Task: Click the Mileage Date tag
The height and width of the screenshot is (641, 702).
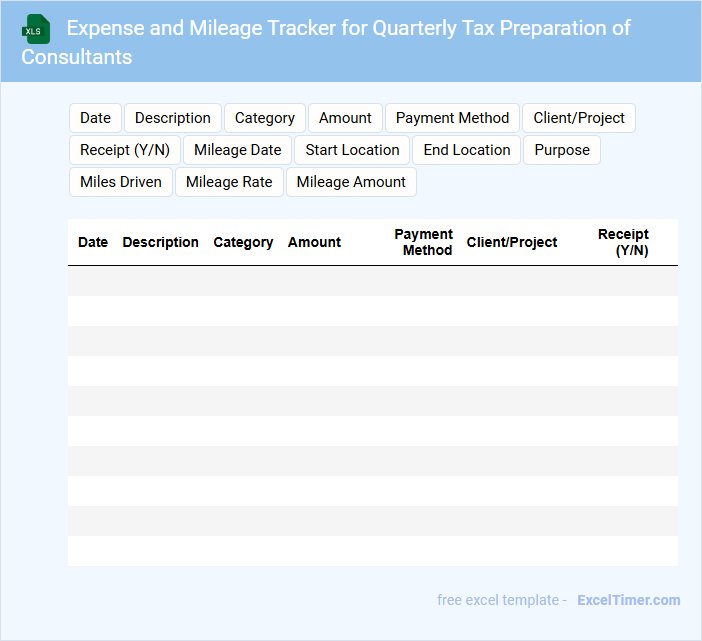Action: click(x=237, y=150)
